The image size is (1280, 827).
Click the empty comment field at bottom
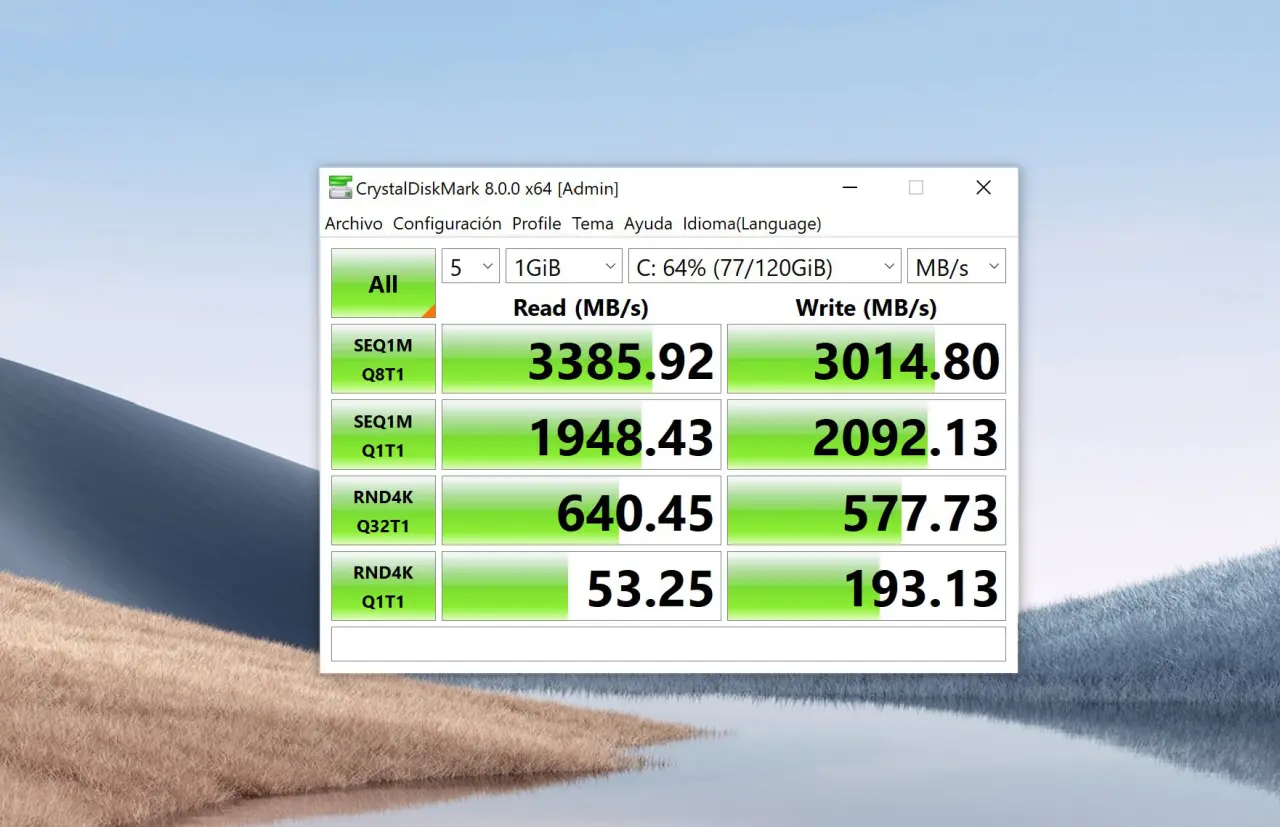[x=668, y=644]
